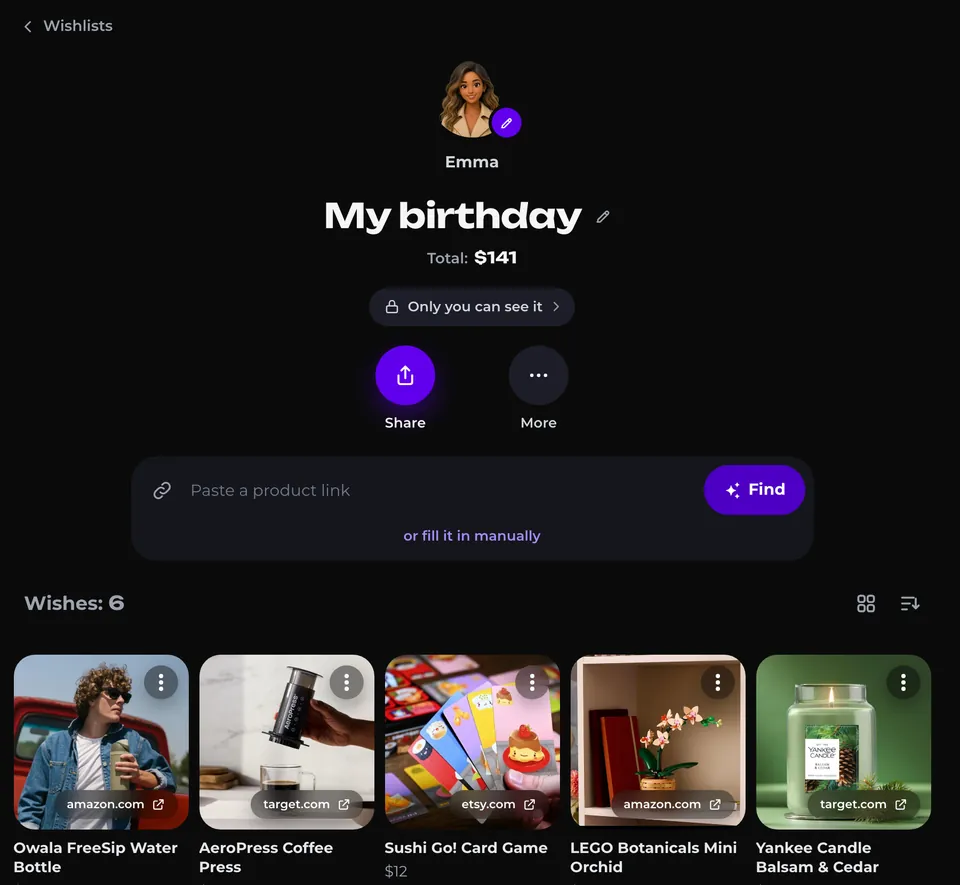
Task: Switch to grid view layout
Action: tap(866, 603)
